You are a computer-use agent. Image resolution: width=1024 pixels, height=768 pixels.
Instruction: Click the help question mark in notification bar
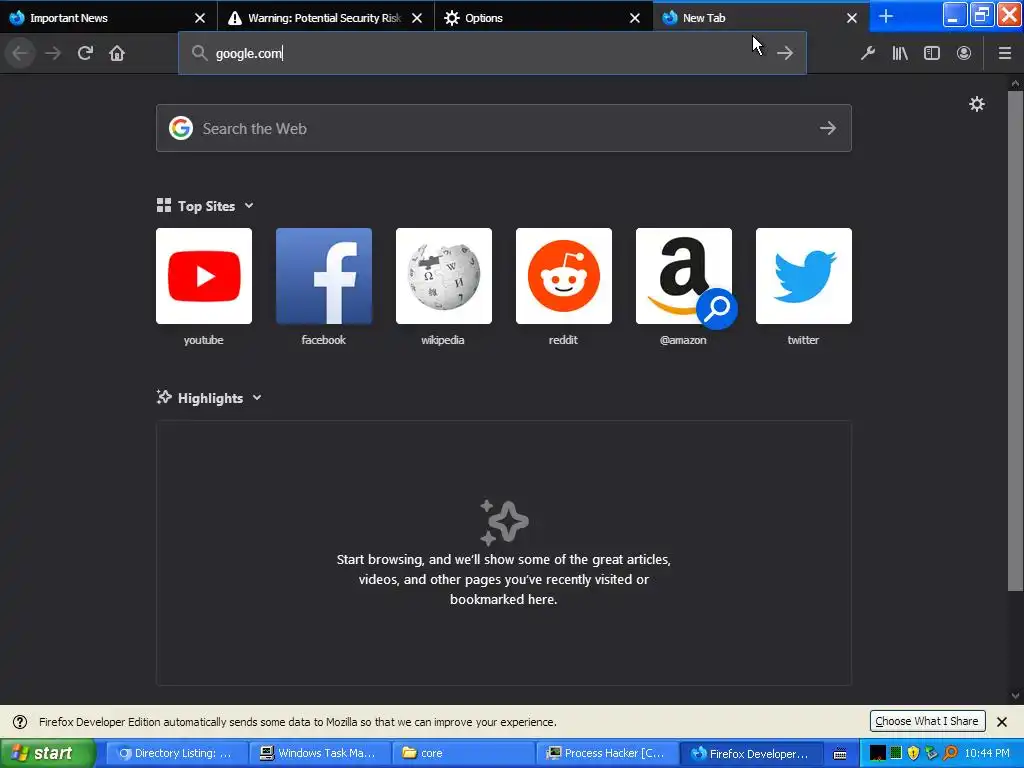[x=20, y=722]
